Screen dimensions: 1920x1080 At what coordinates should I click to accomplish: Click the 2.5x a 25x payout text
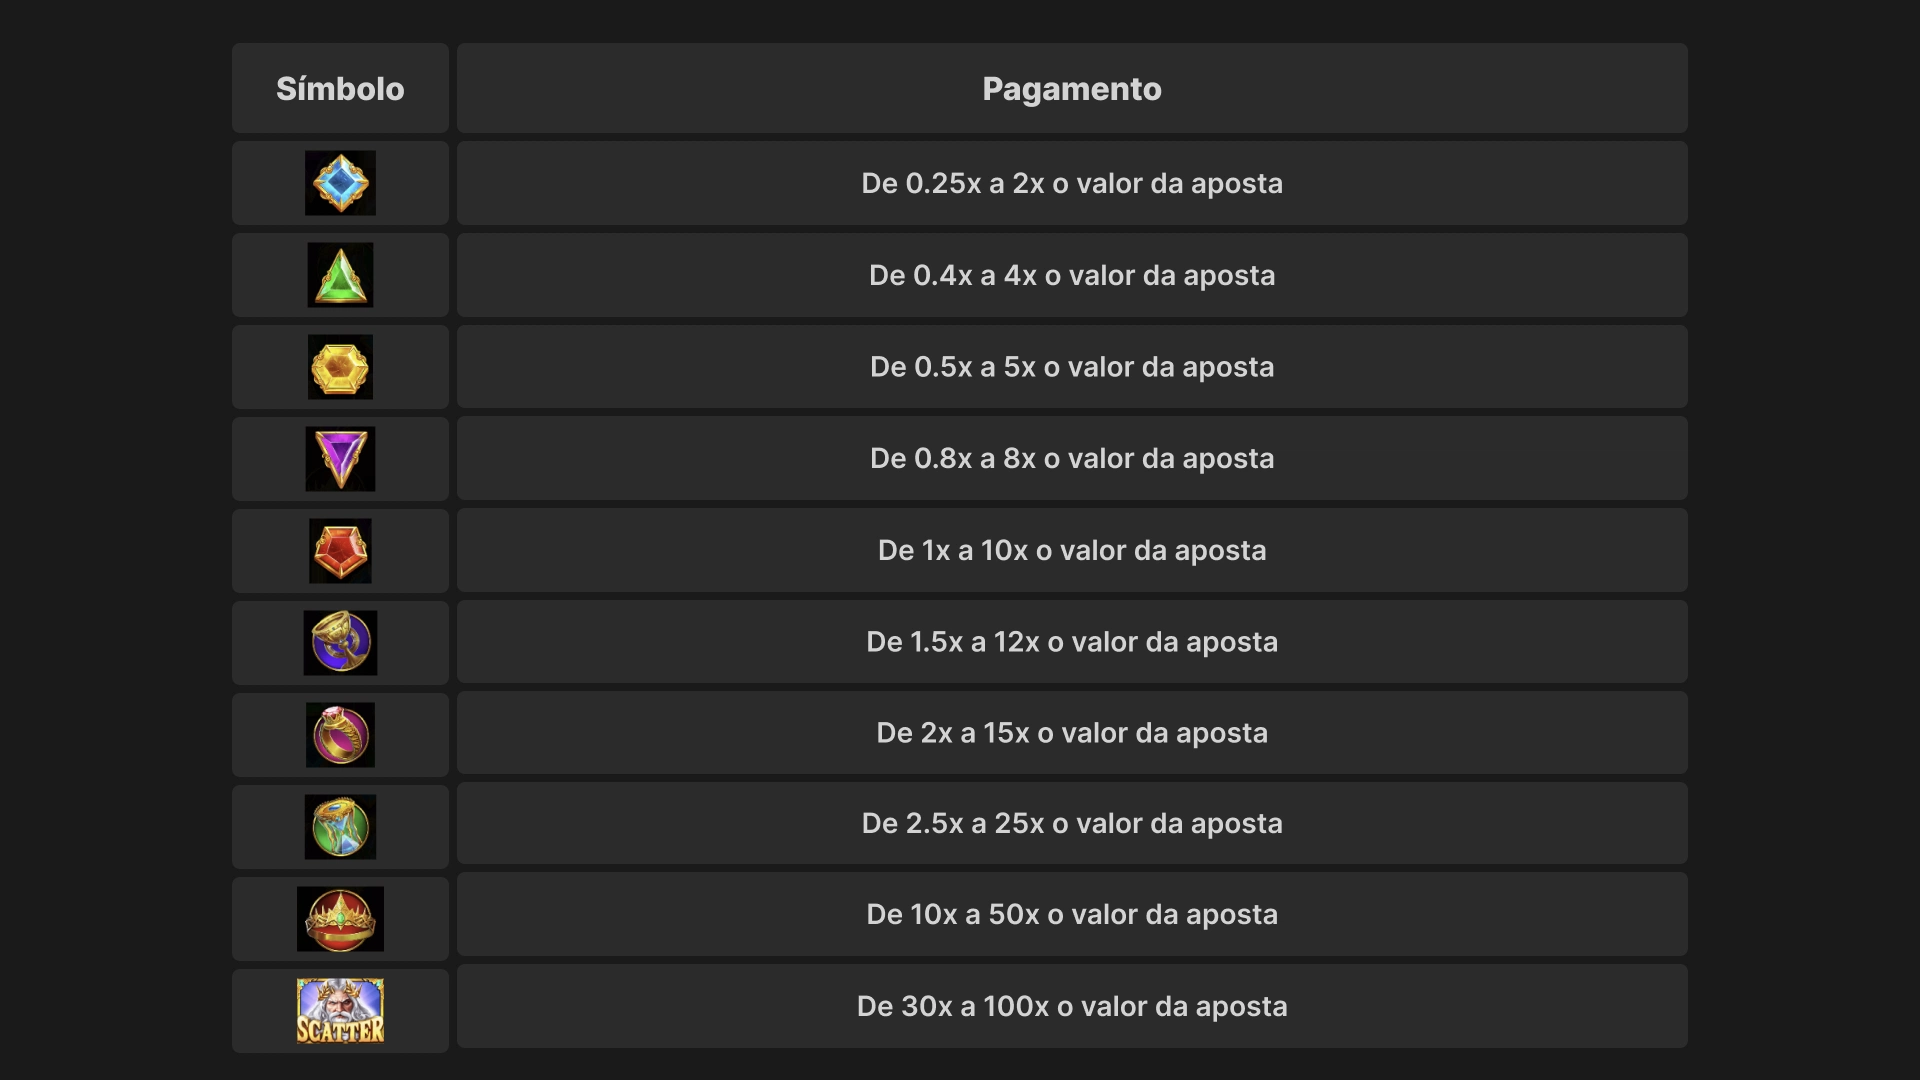point(1072,824)
